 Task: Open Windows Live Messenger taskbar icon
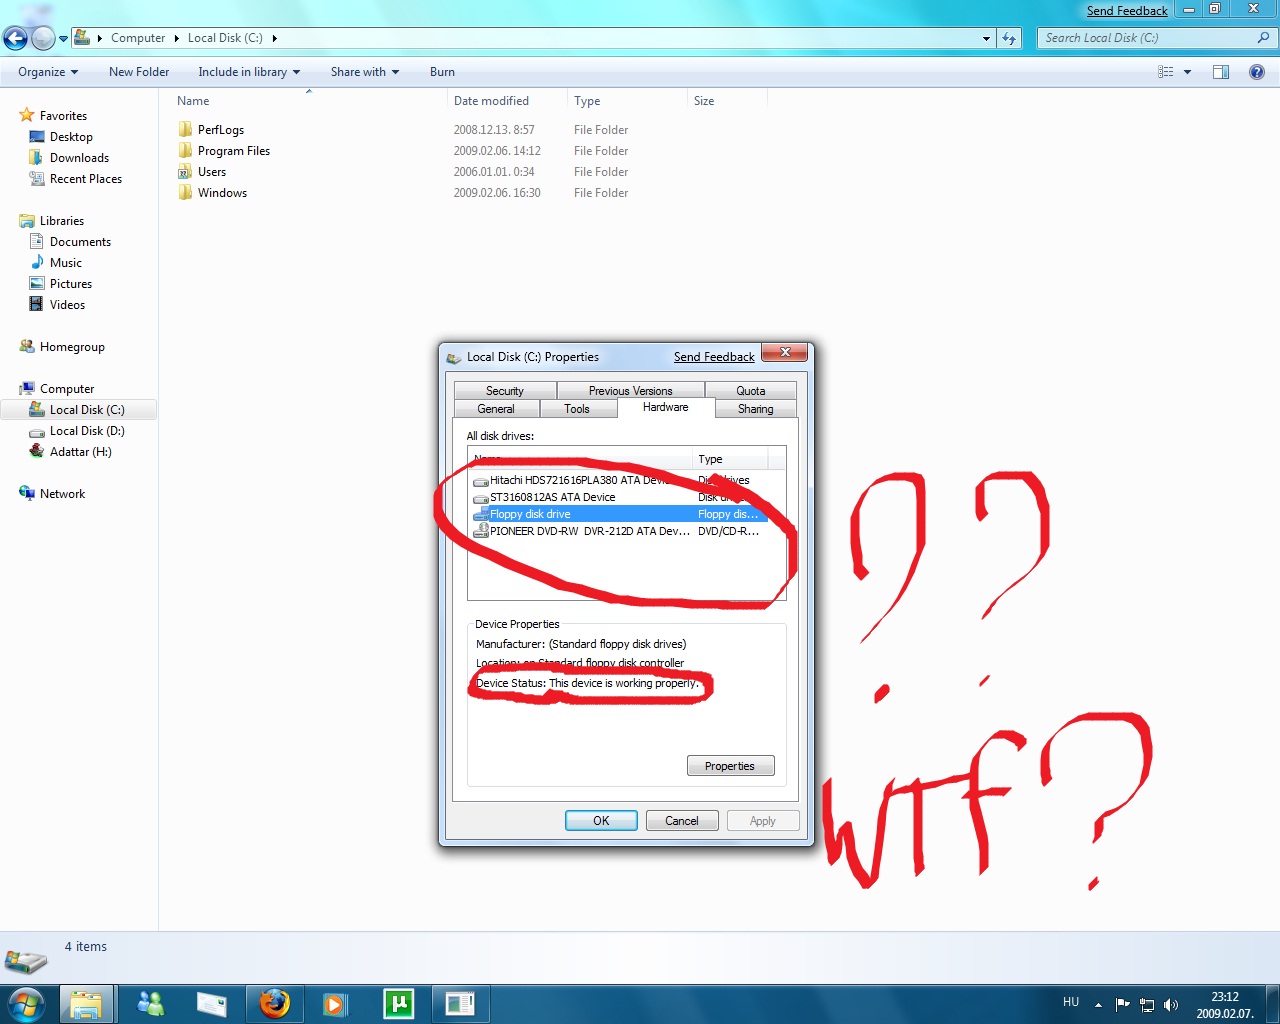click(x=150, y=1003)
